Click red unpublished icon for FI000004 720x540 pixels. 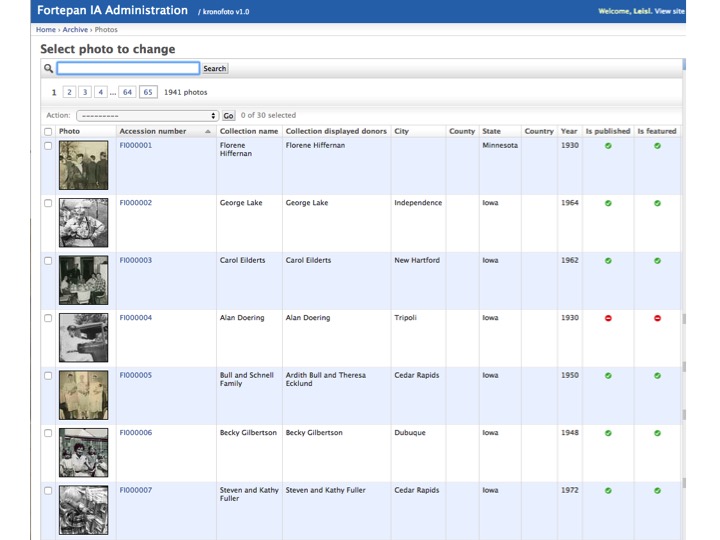(608, 318)
